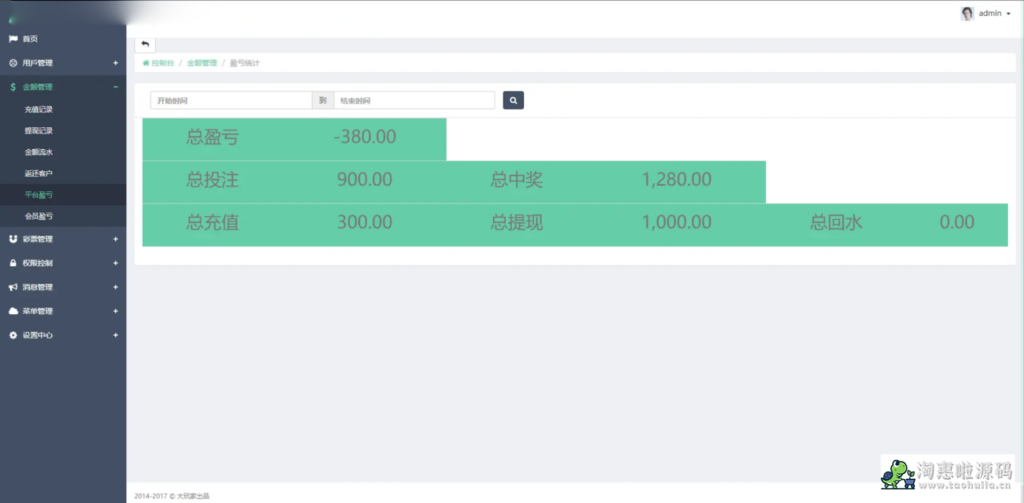Expand 用户管理 with its plus sign
Screen dimensions: 1024x503
[x=116, y=63]
